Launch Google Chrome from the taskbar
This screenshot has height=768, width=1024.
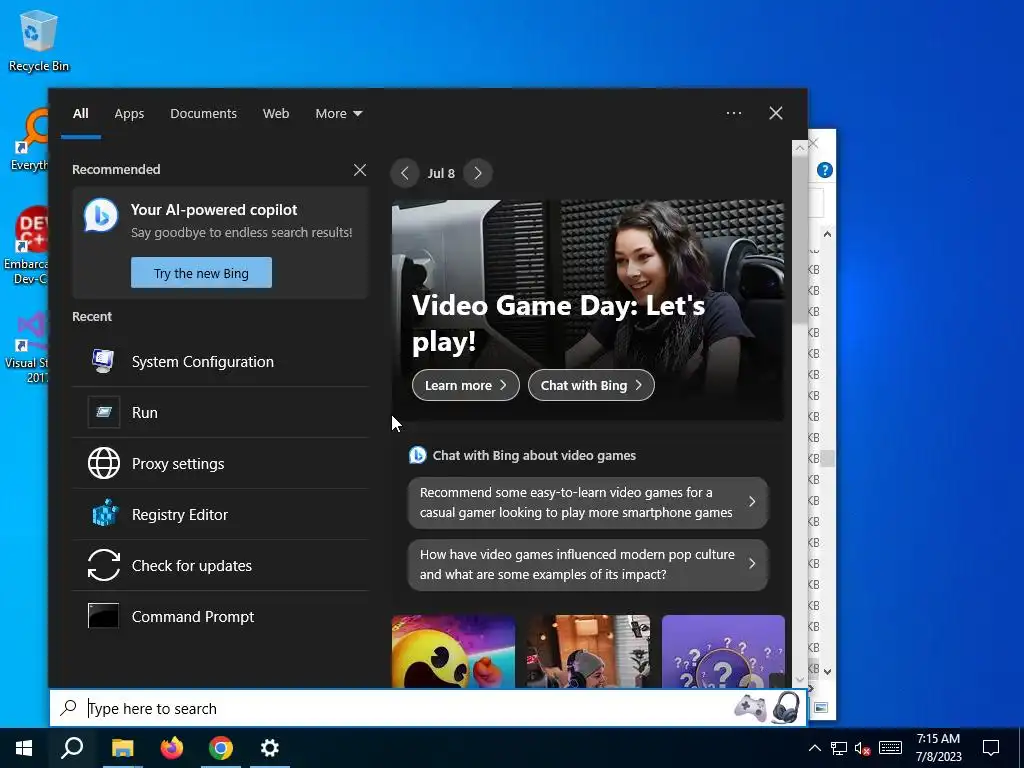click(x=221, y=748)
